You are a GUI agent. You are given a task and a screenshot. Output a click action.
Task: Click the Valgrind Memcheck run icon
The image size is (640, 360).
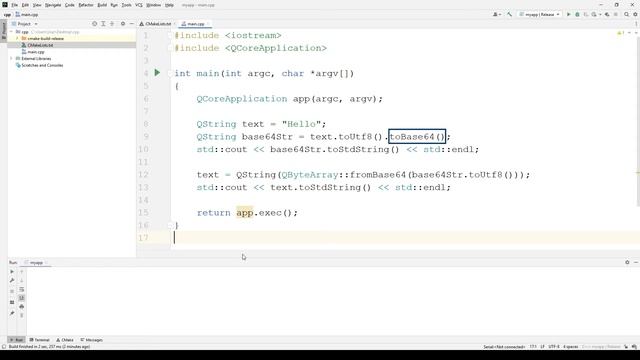coord(607,15)
